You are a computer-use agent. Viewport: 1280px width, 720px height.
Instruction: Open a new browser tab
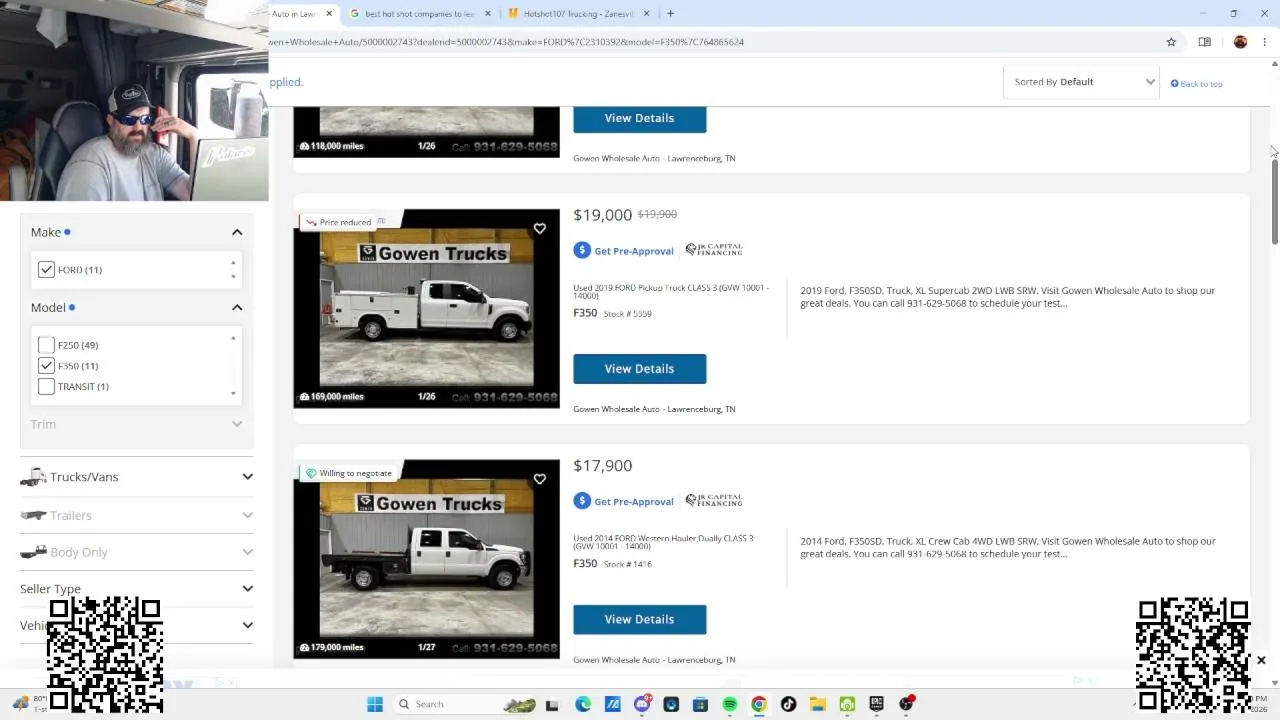[670, 14]
